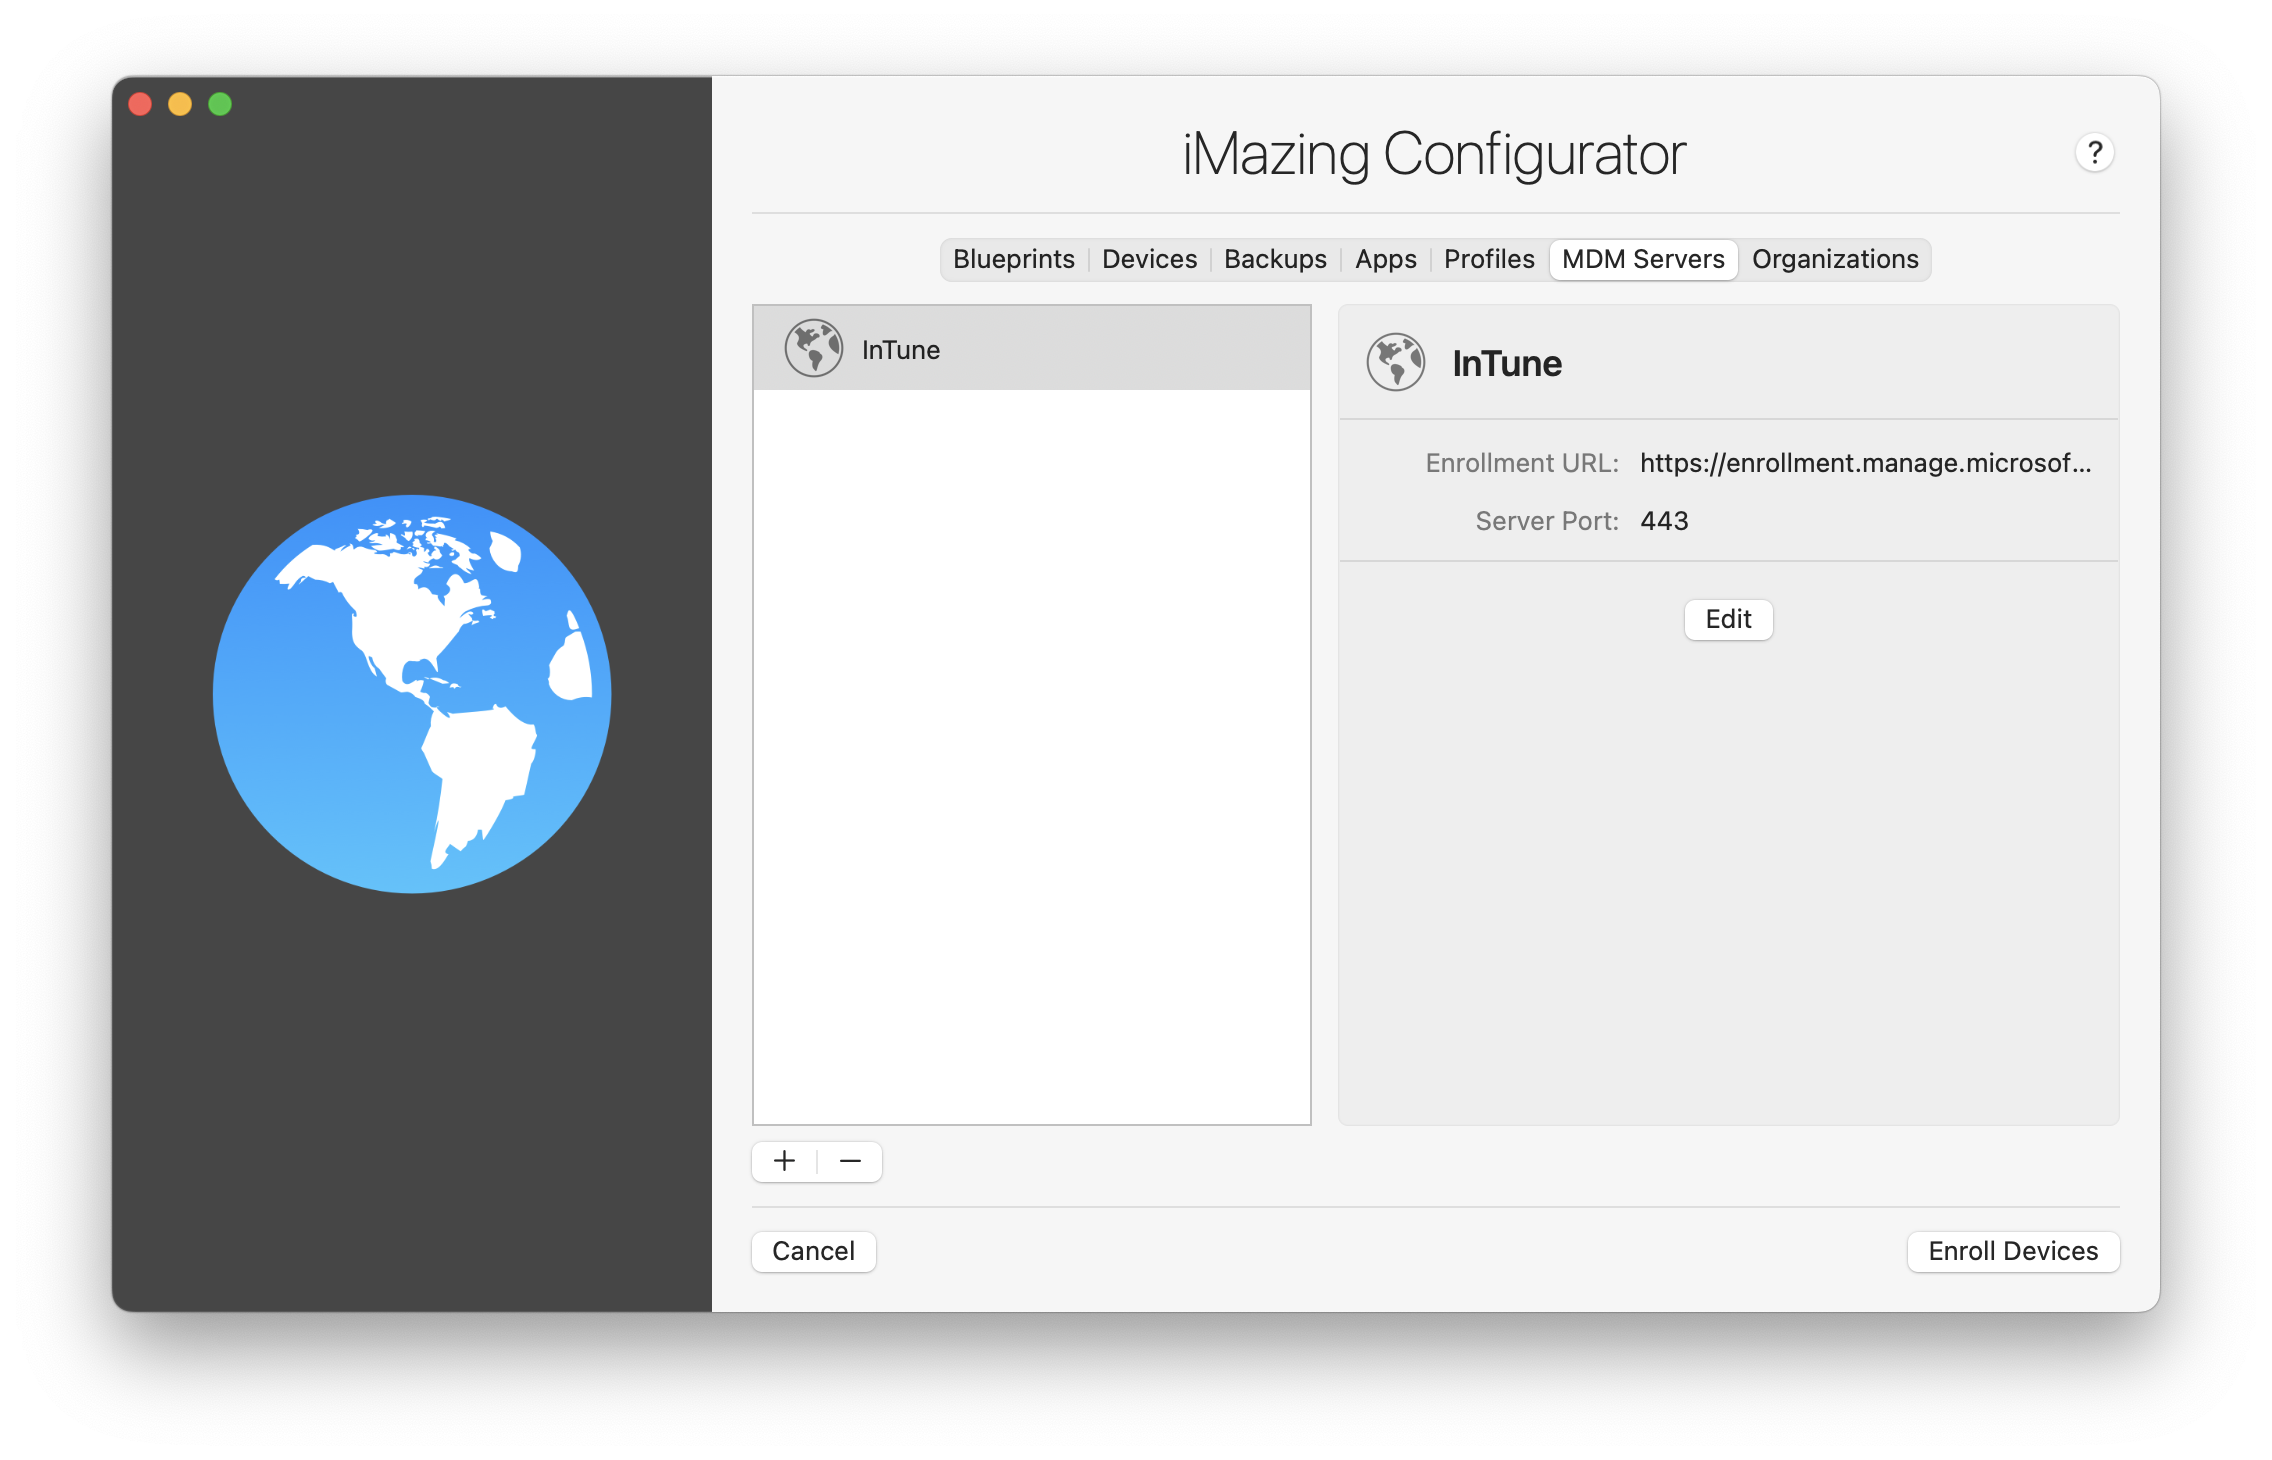
Task: Click the Server Port label
Action: (x=1547, y=521)
